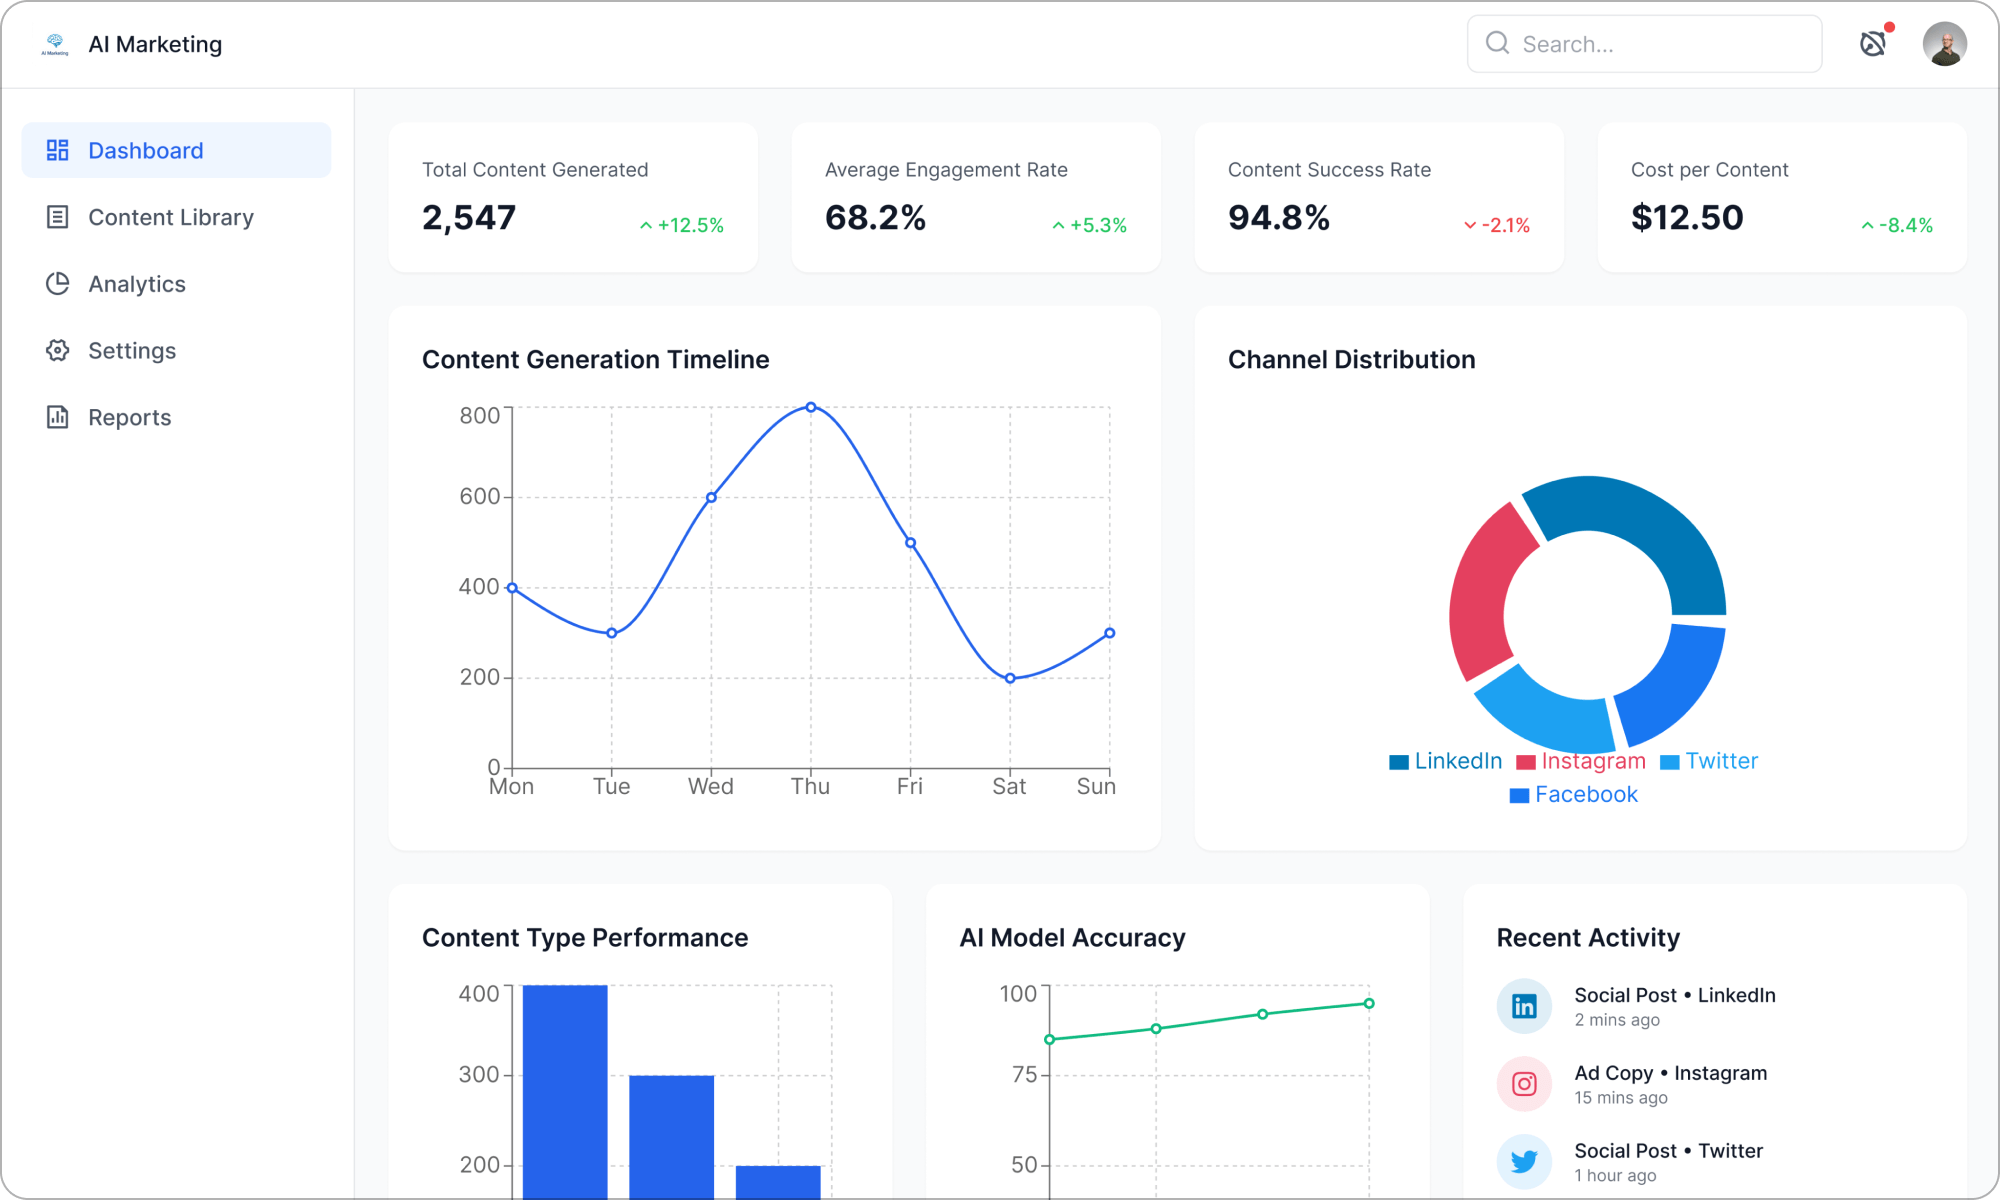This screenshot has height=1200, width=2000.
Task: Navigate to Reports in the sidebar
Action: tap(128, 417)
